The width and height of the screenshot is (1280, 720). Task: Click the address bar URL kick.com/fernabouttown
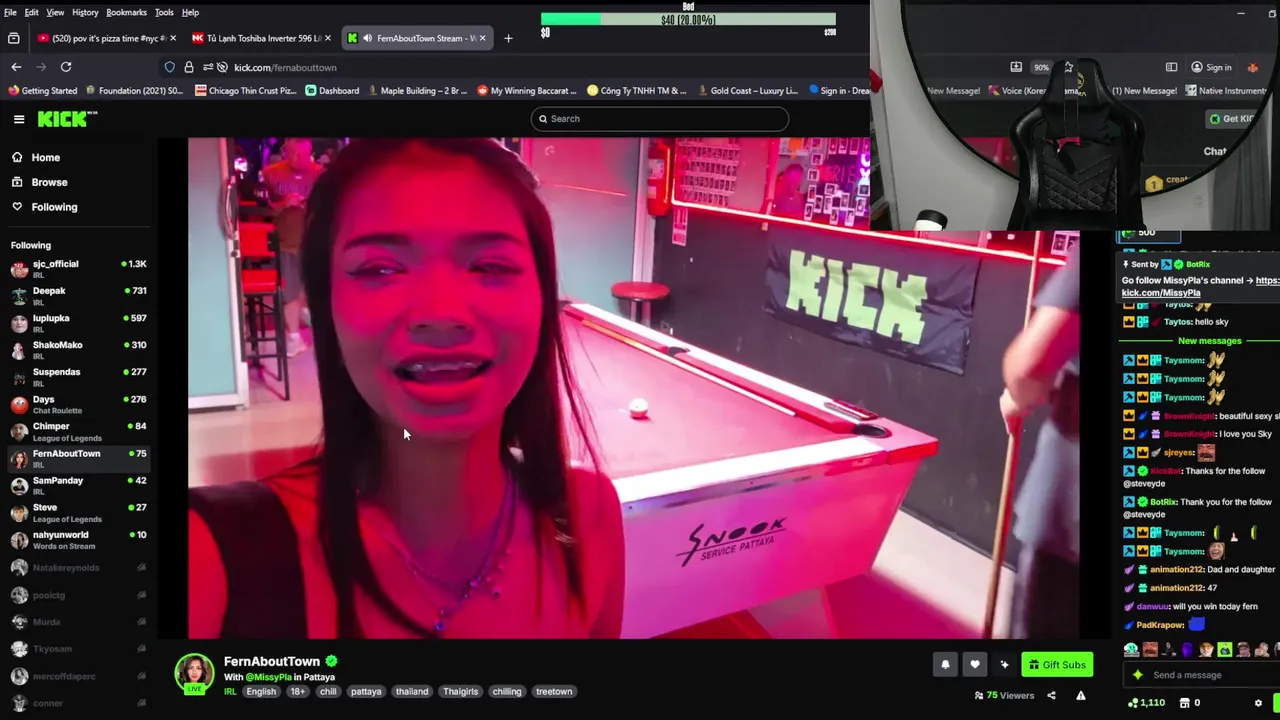point(285,68)
